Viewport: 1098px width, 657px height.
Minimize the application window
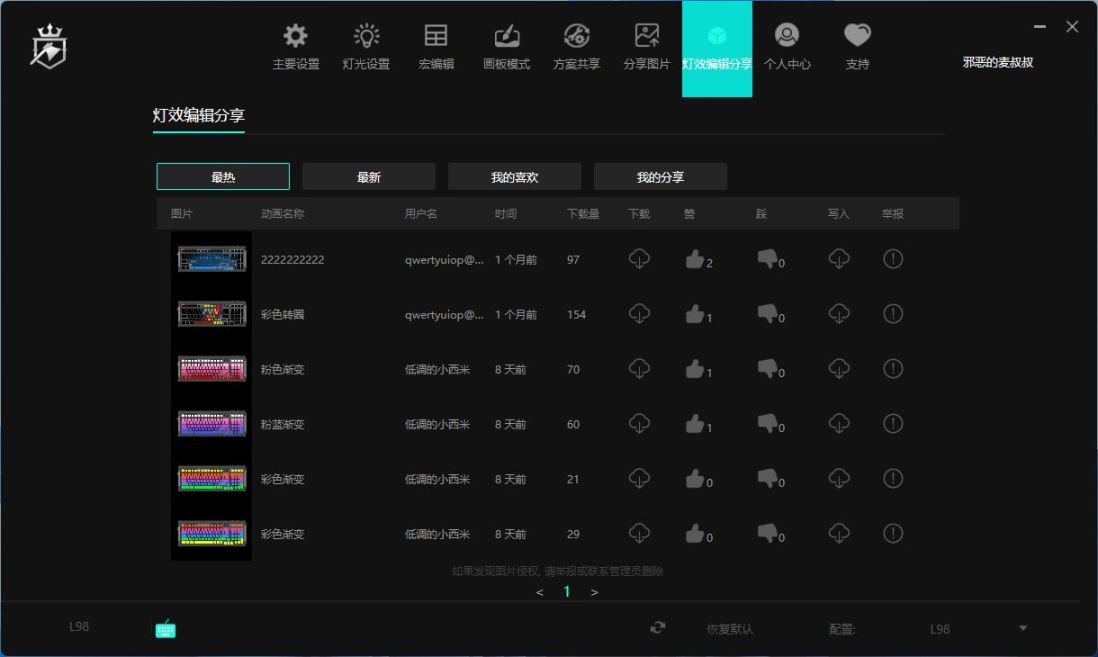[x=1040, y=27]
